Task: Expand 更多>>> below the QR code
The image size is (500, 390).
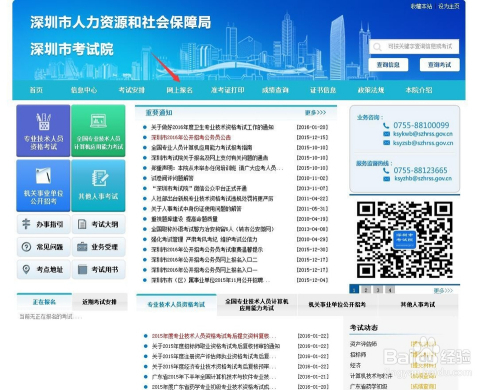Action: tap(443, 291)
